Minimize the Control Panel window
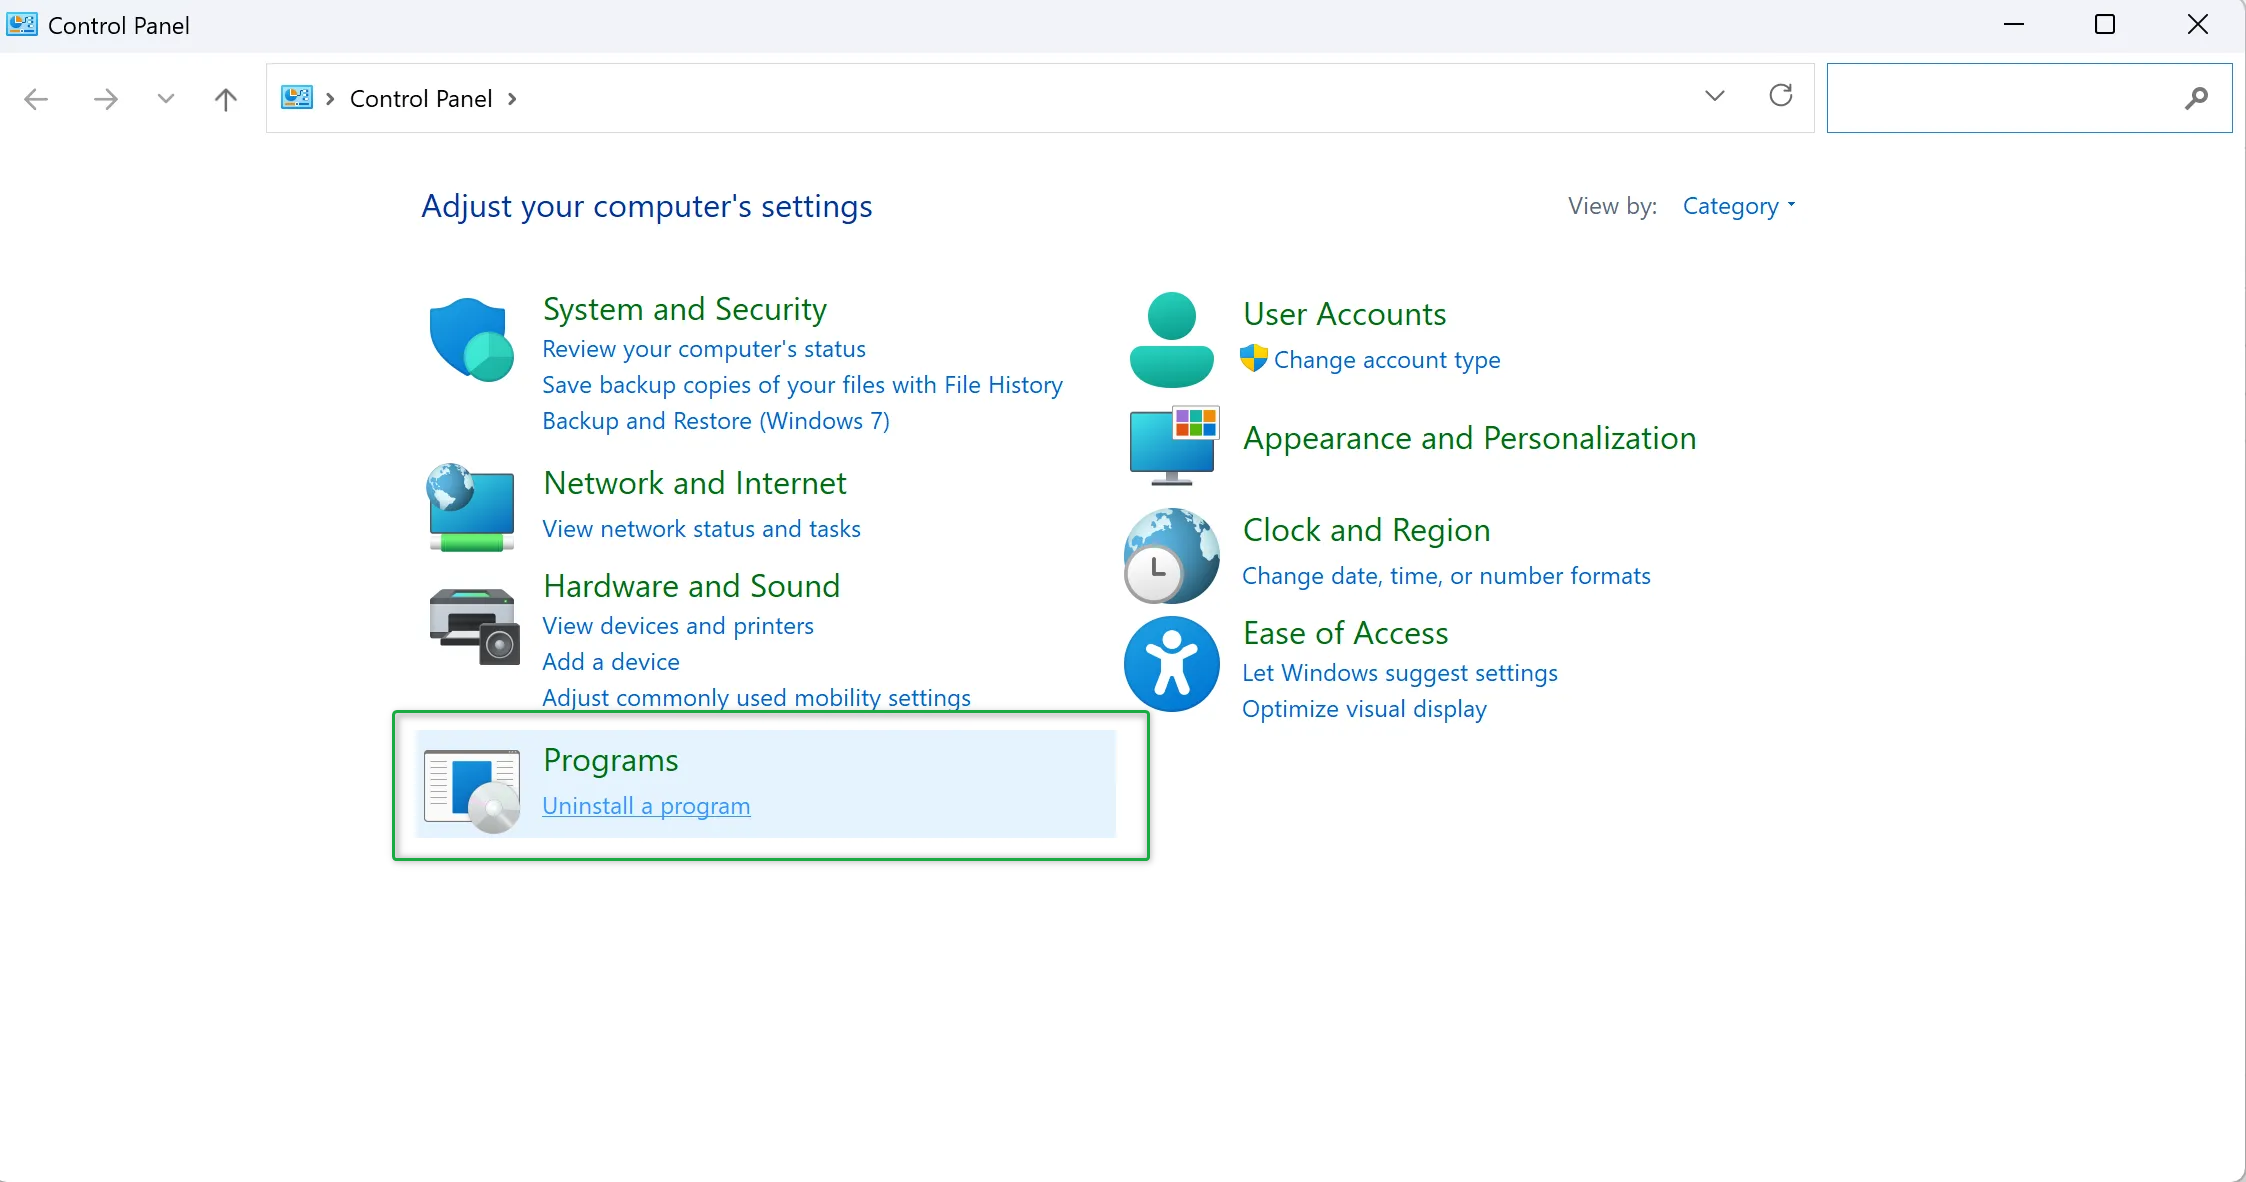This screenshot has height=1182, width=2246. pyautogui.click(x=2014, y=25)
